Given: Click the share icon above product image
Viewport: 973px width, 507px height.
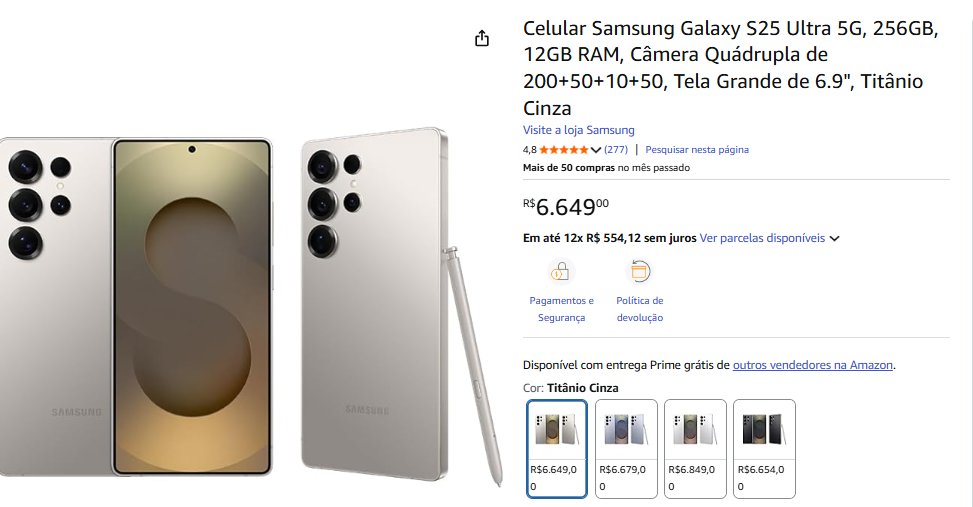Looking at the screenshot, I should coord(482,38).
